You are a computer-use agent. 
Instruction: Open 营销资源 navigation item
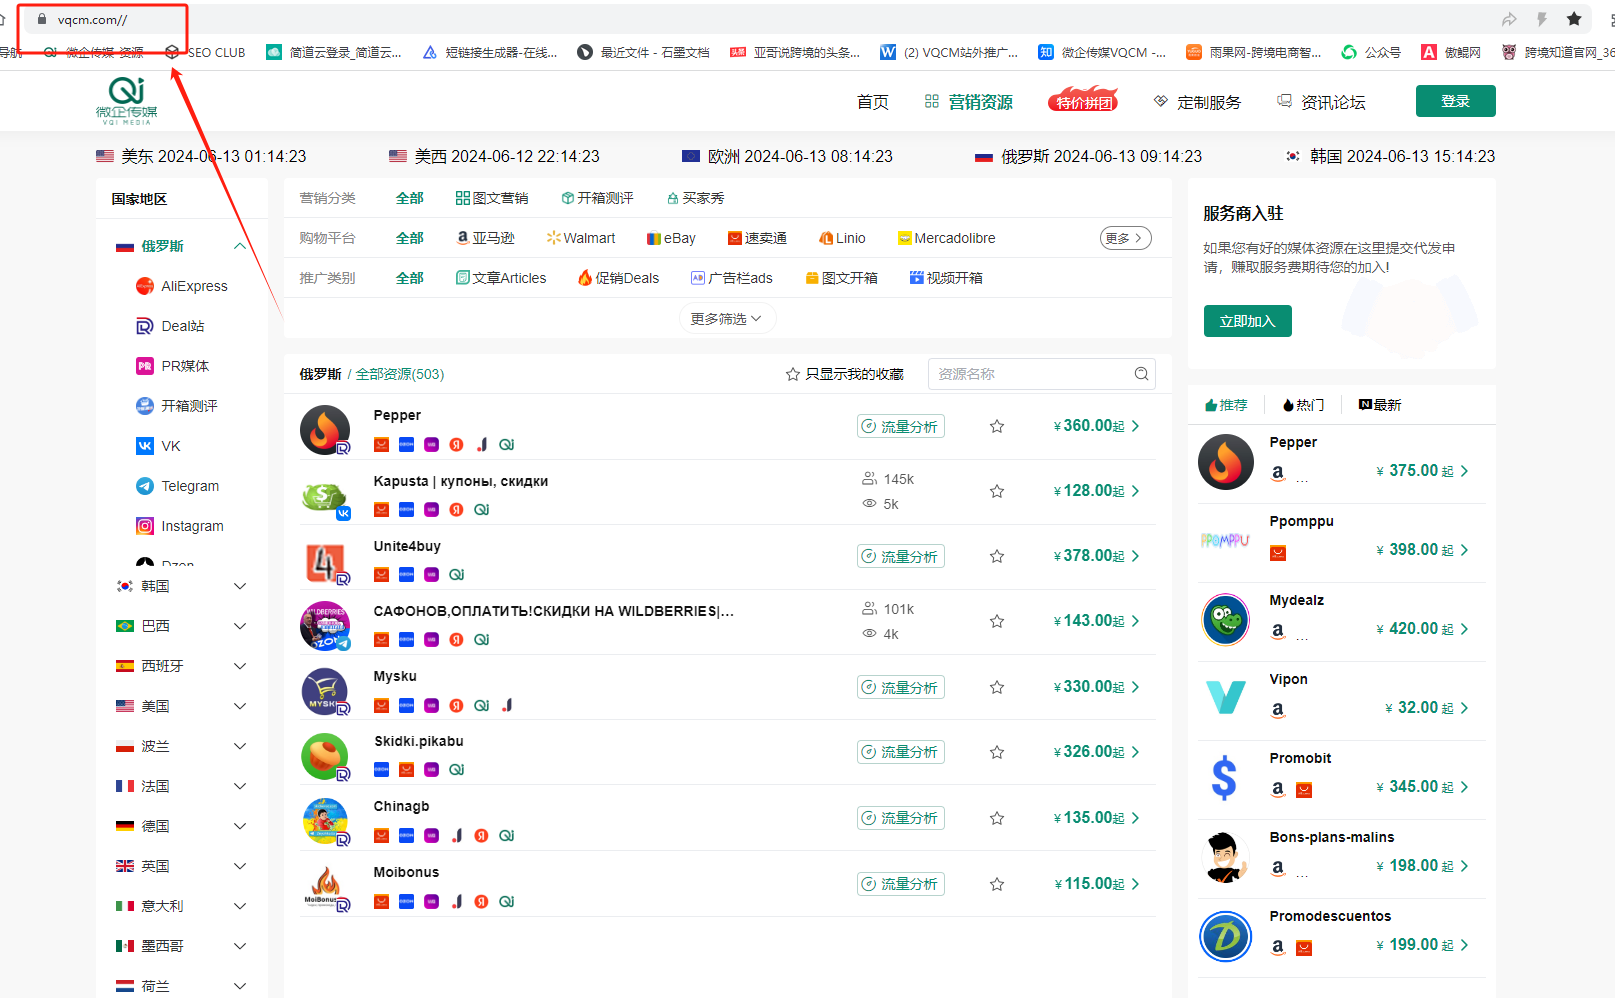pyautogui.click(x=969, y=102)
